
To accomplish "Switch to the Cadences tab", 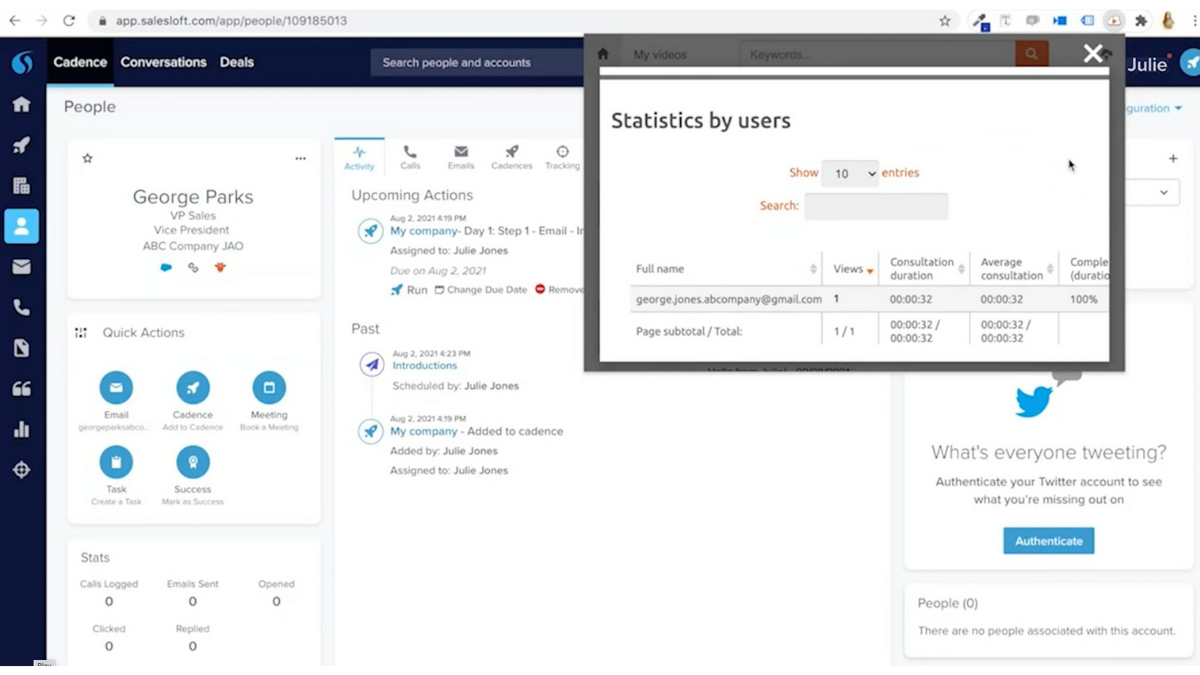I will 511,157.
